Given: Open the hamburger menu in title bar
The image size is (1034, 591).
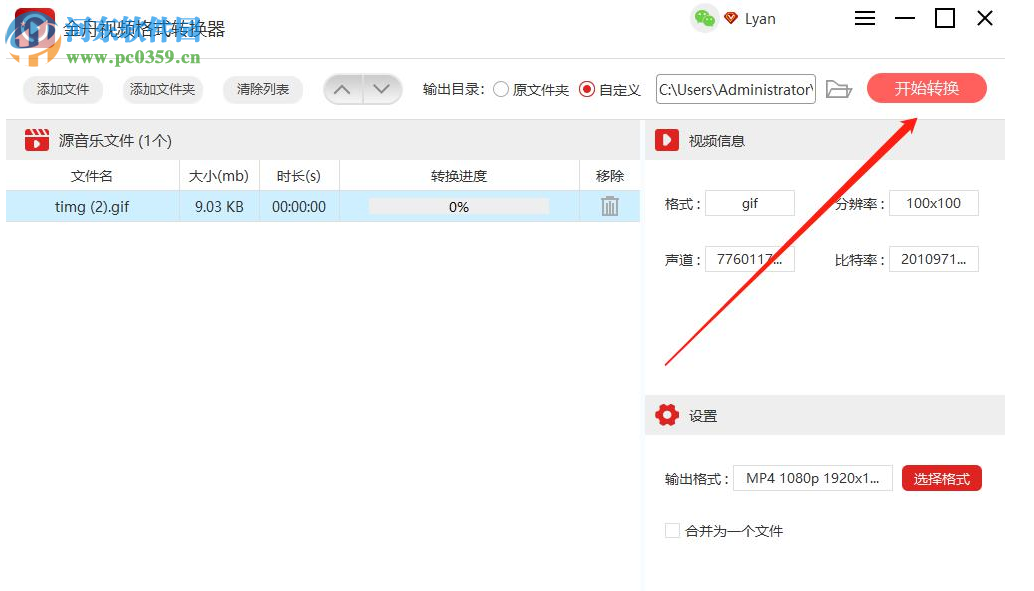Looking at the screenshot, I should click(864, 18).
